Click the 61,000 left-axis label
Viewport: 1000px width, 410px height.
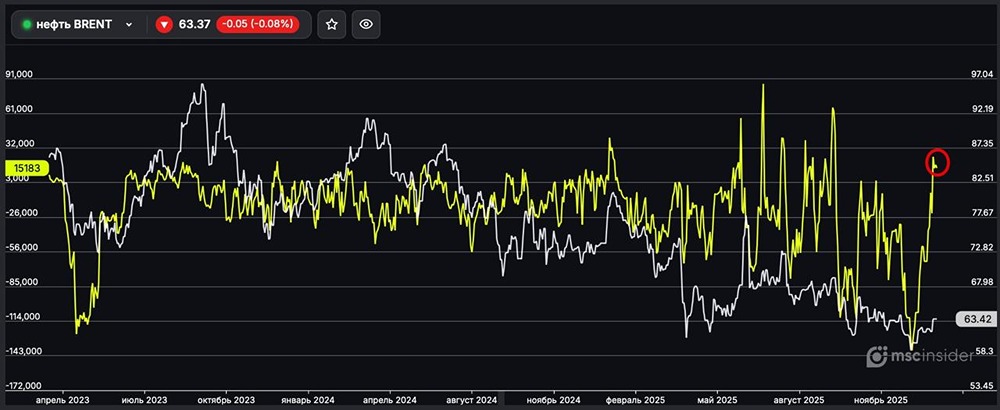[18, 109]
